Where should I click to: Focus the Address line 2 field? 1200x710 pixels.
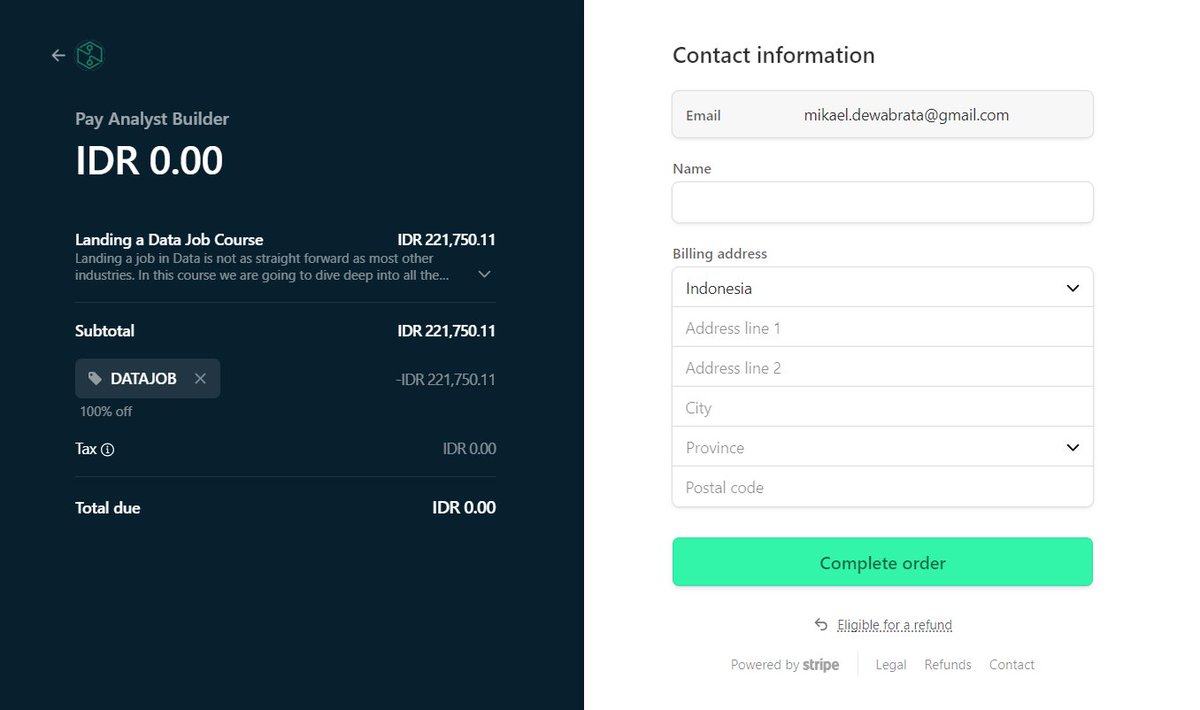(x=883, y=367)
